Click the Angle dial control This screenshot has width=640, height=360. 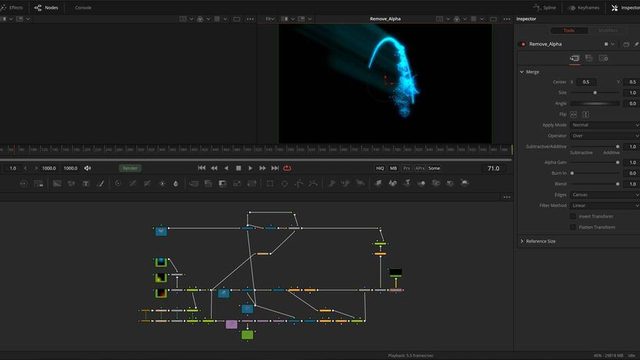click(x=595, y=104)
